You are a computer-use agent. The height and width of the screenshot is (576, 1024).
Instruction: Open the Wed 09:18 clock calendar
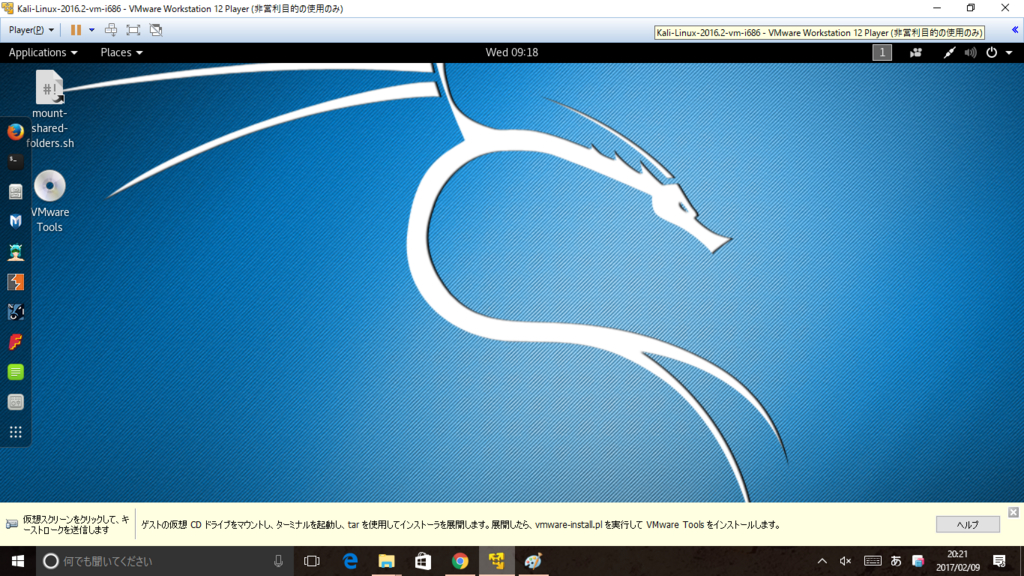[511, 52]
